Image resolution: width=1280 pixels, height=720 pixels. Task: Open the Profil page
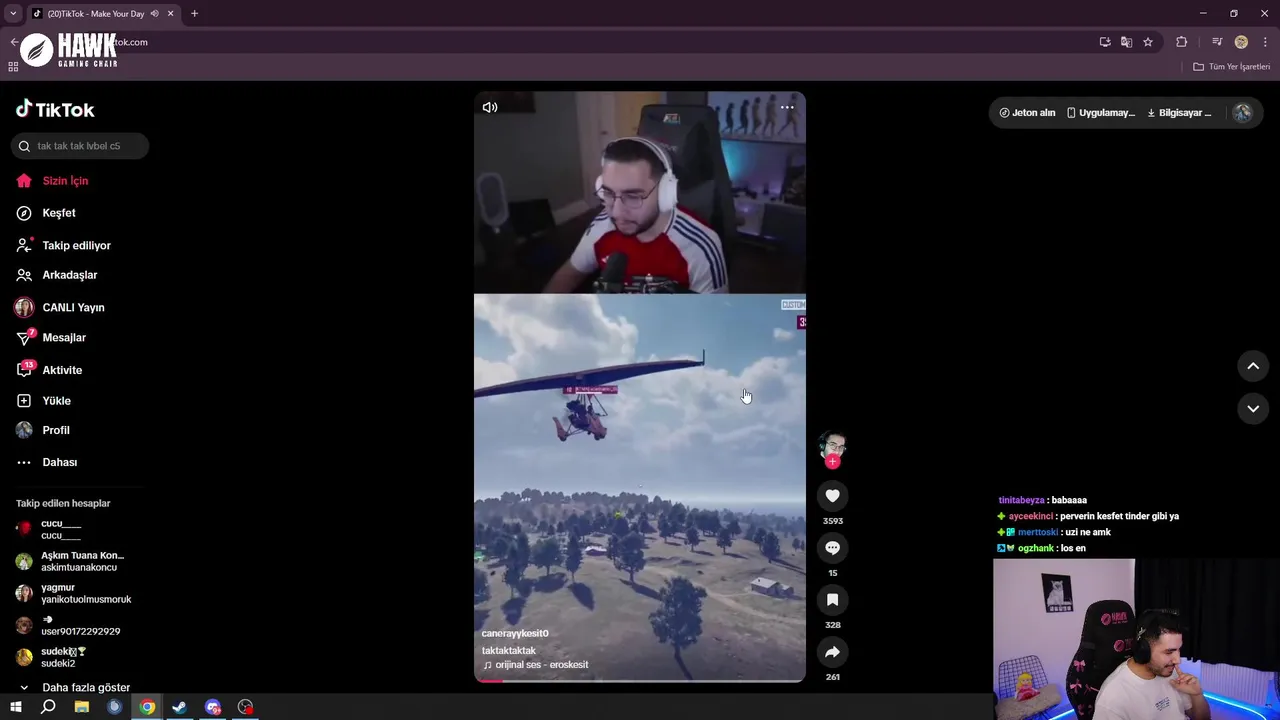pos(56,430)
